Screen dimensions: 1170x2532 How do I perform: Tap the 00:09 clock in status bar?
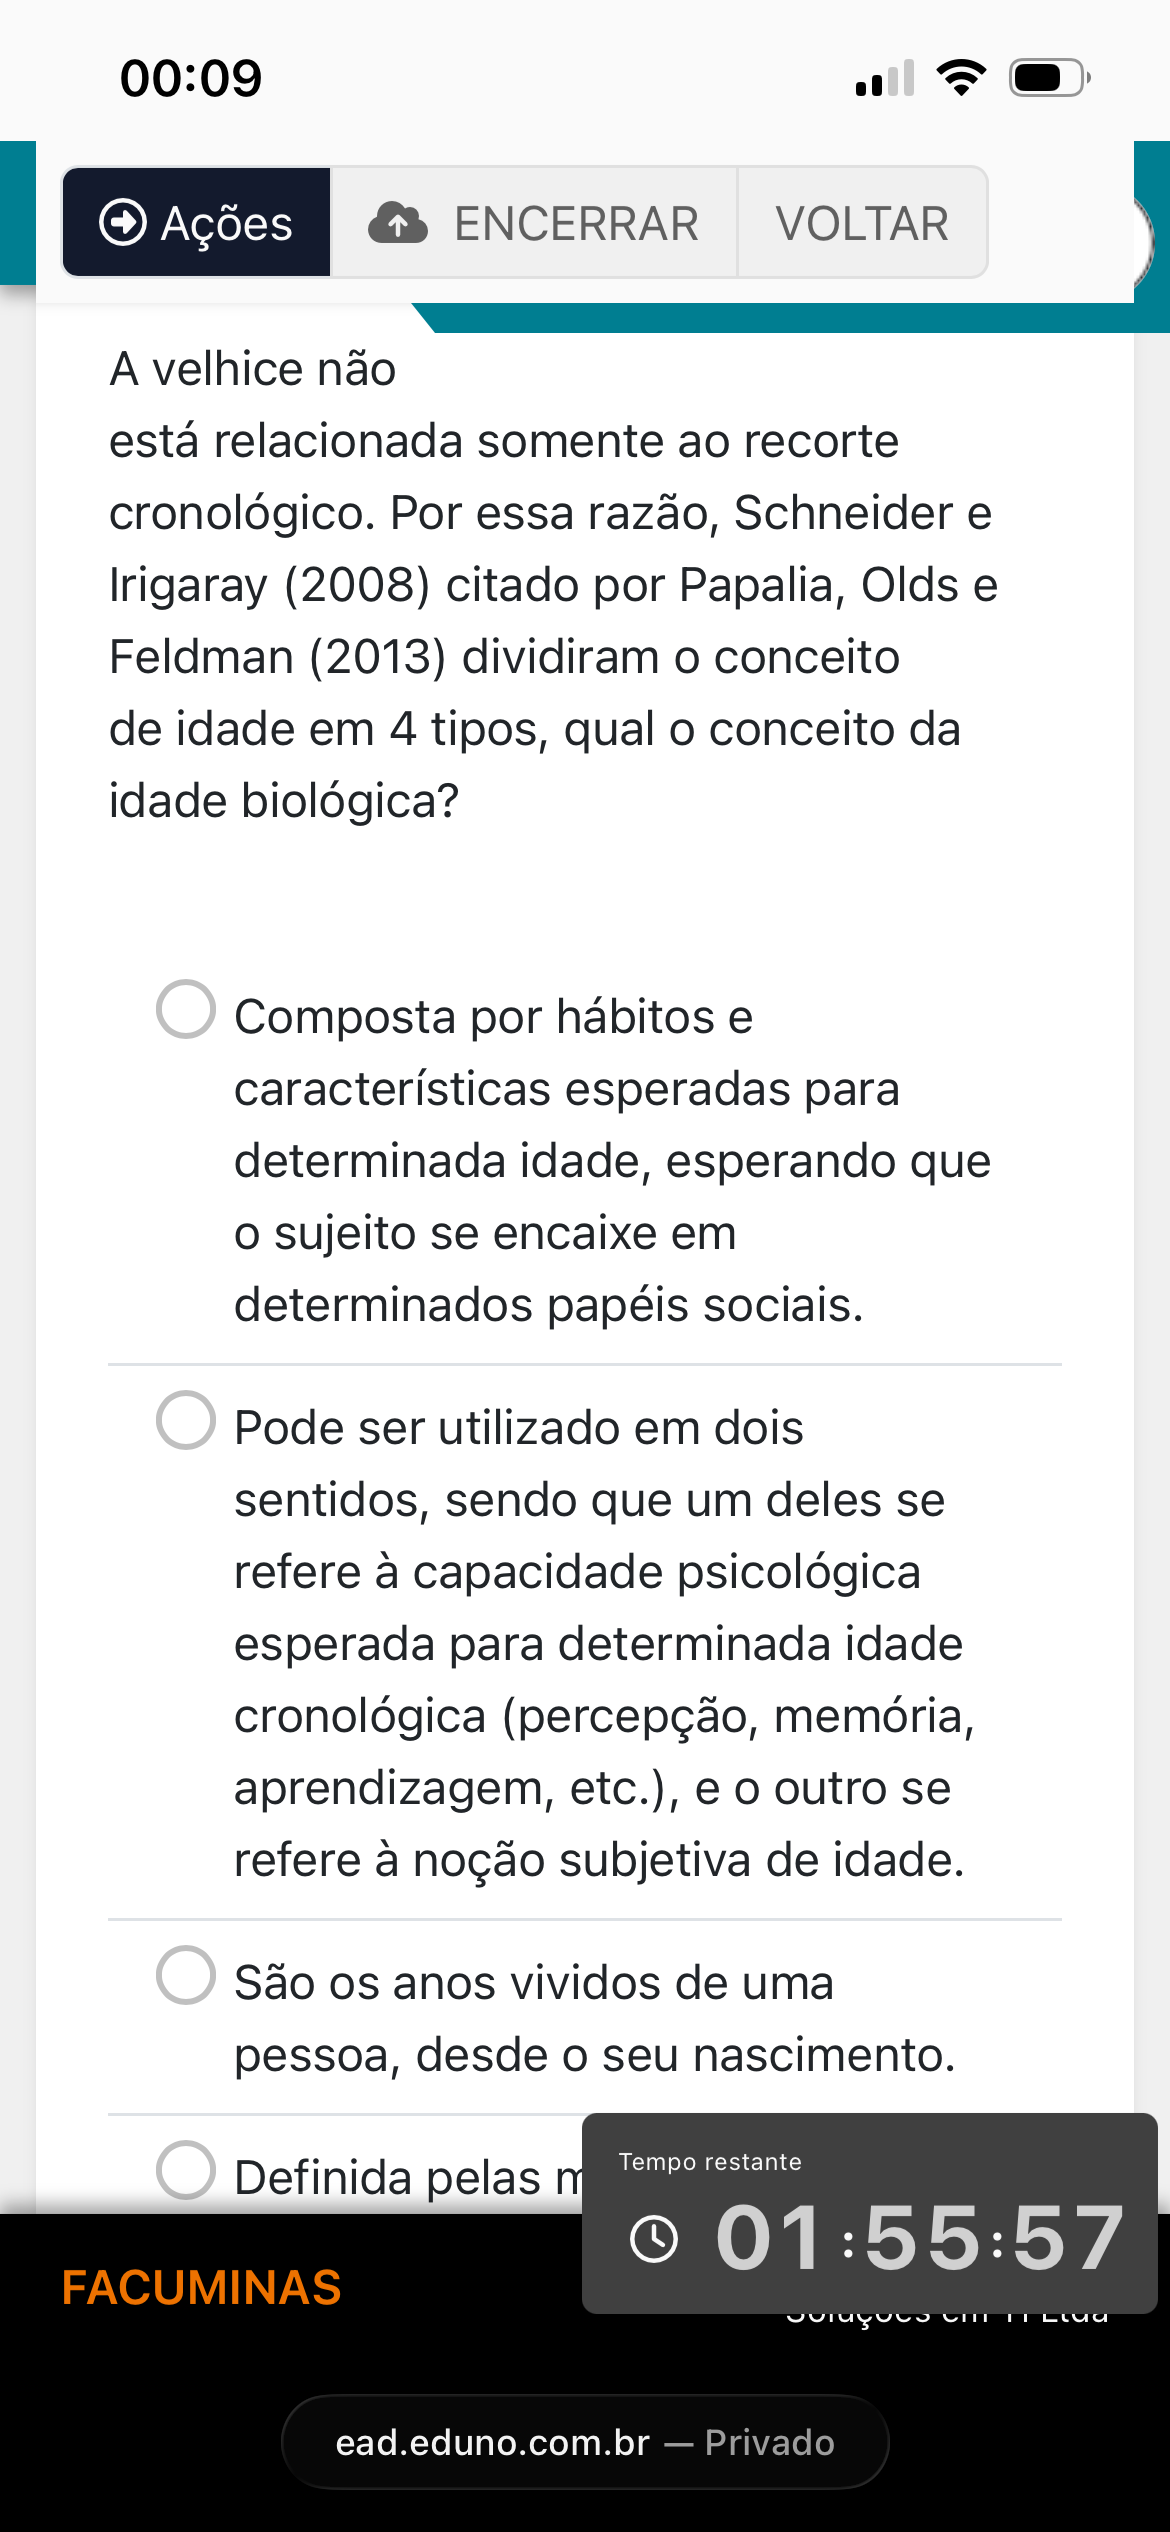(191, 78)
